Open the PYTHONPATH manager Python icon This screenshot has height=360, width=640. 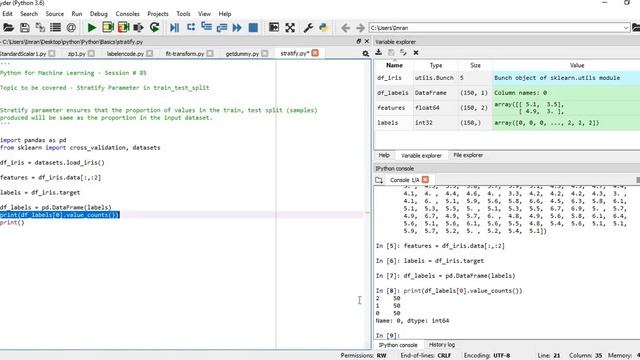coord(324,28)
